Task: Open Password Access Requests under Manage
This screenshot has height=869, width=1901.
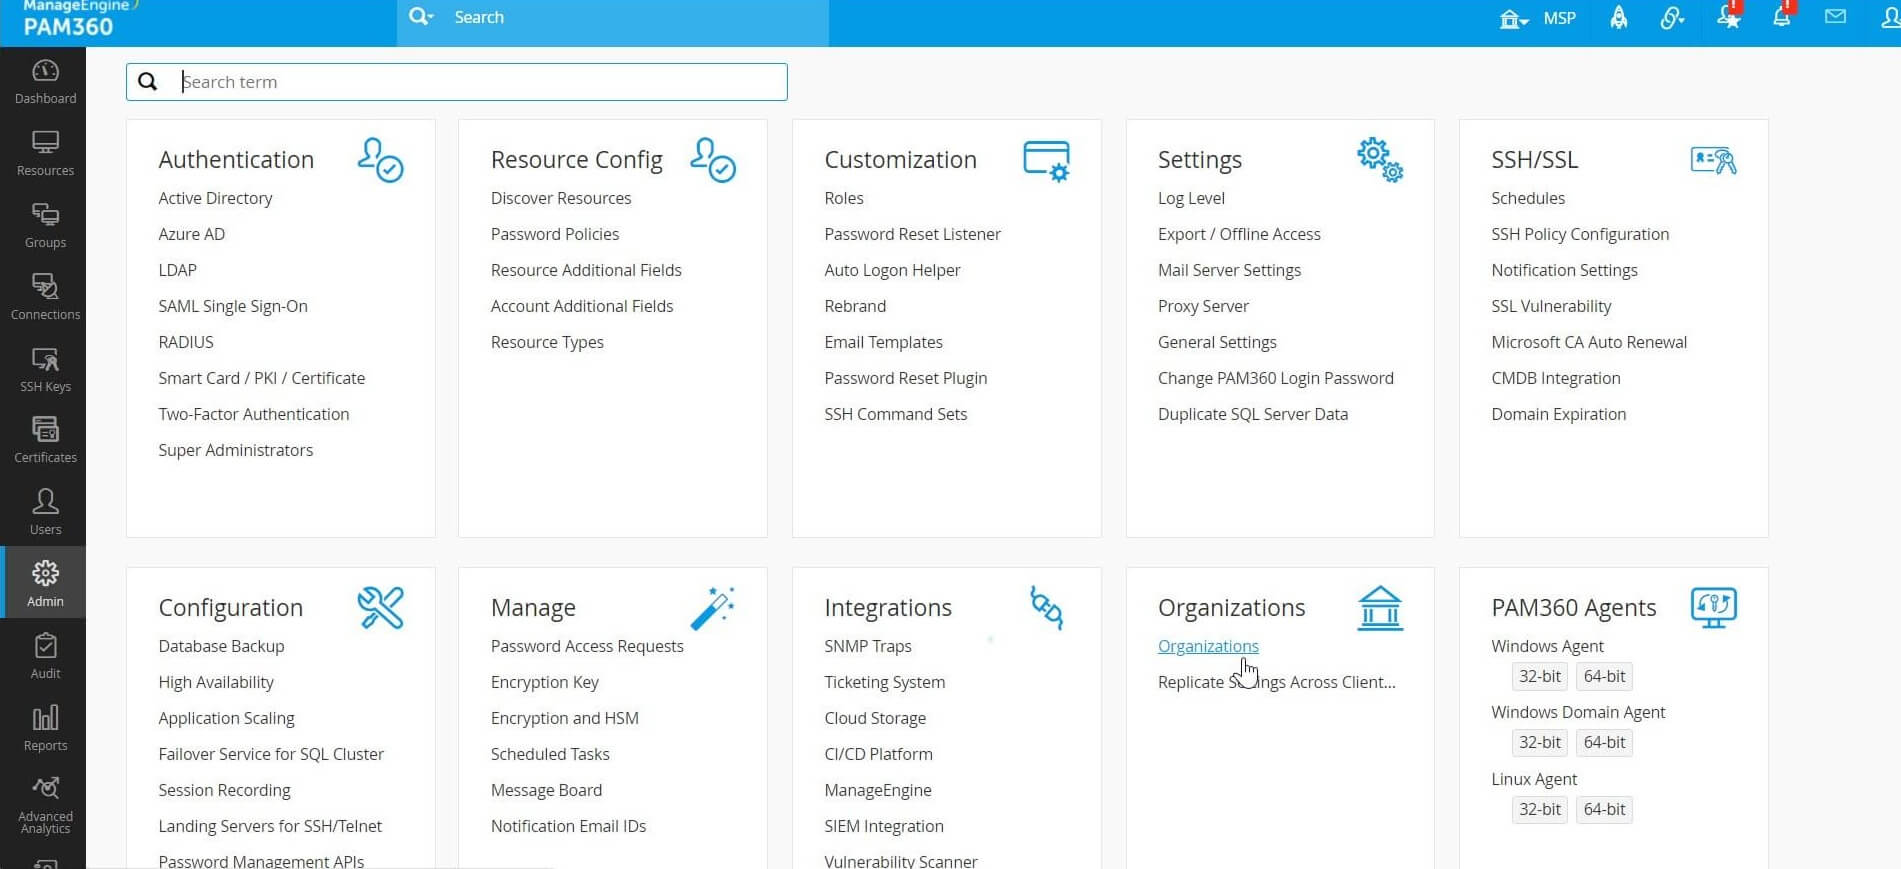Action: (587, 646)
